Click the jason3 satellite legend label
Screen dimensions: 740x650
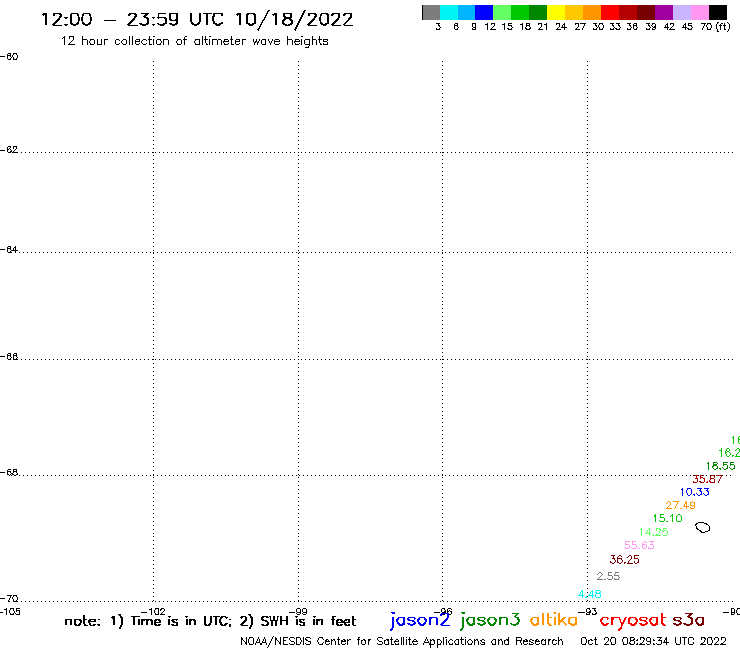click(490, 621)
